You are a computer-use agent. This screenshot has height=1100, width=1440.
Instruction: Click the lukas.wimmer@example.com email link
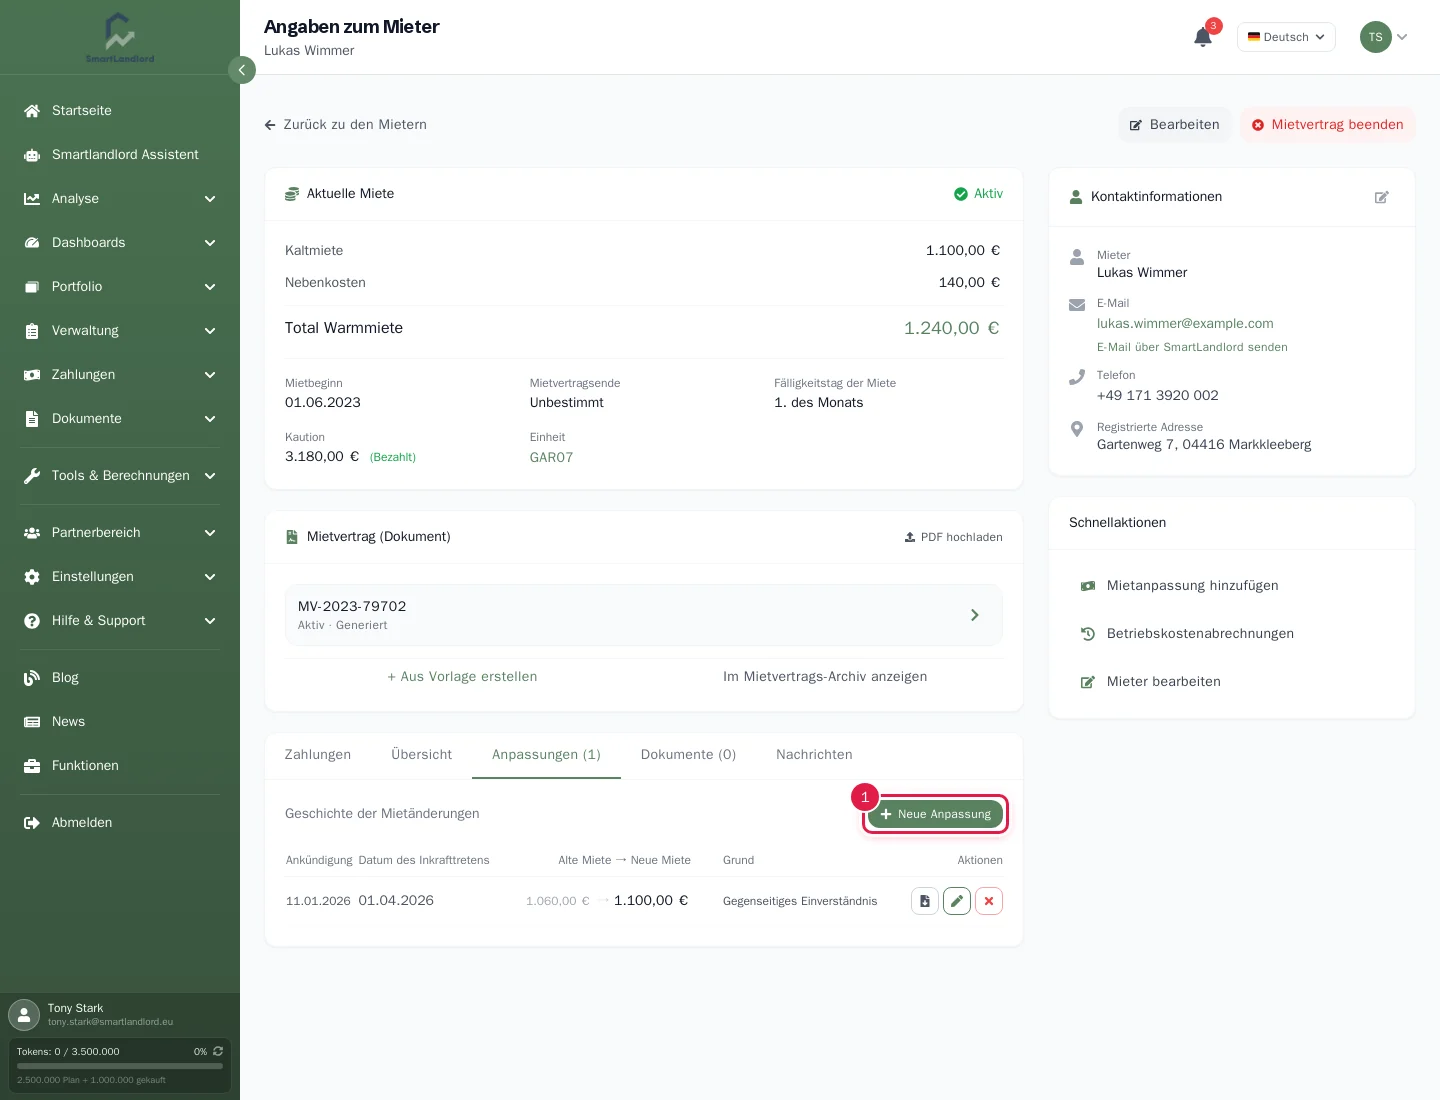1185,323
